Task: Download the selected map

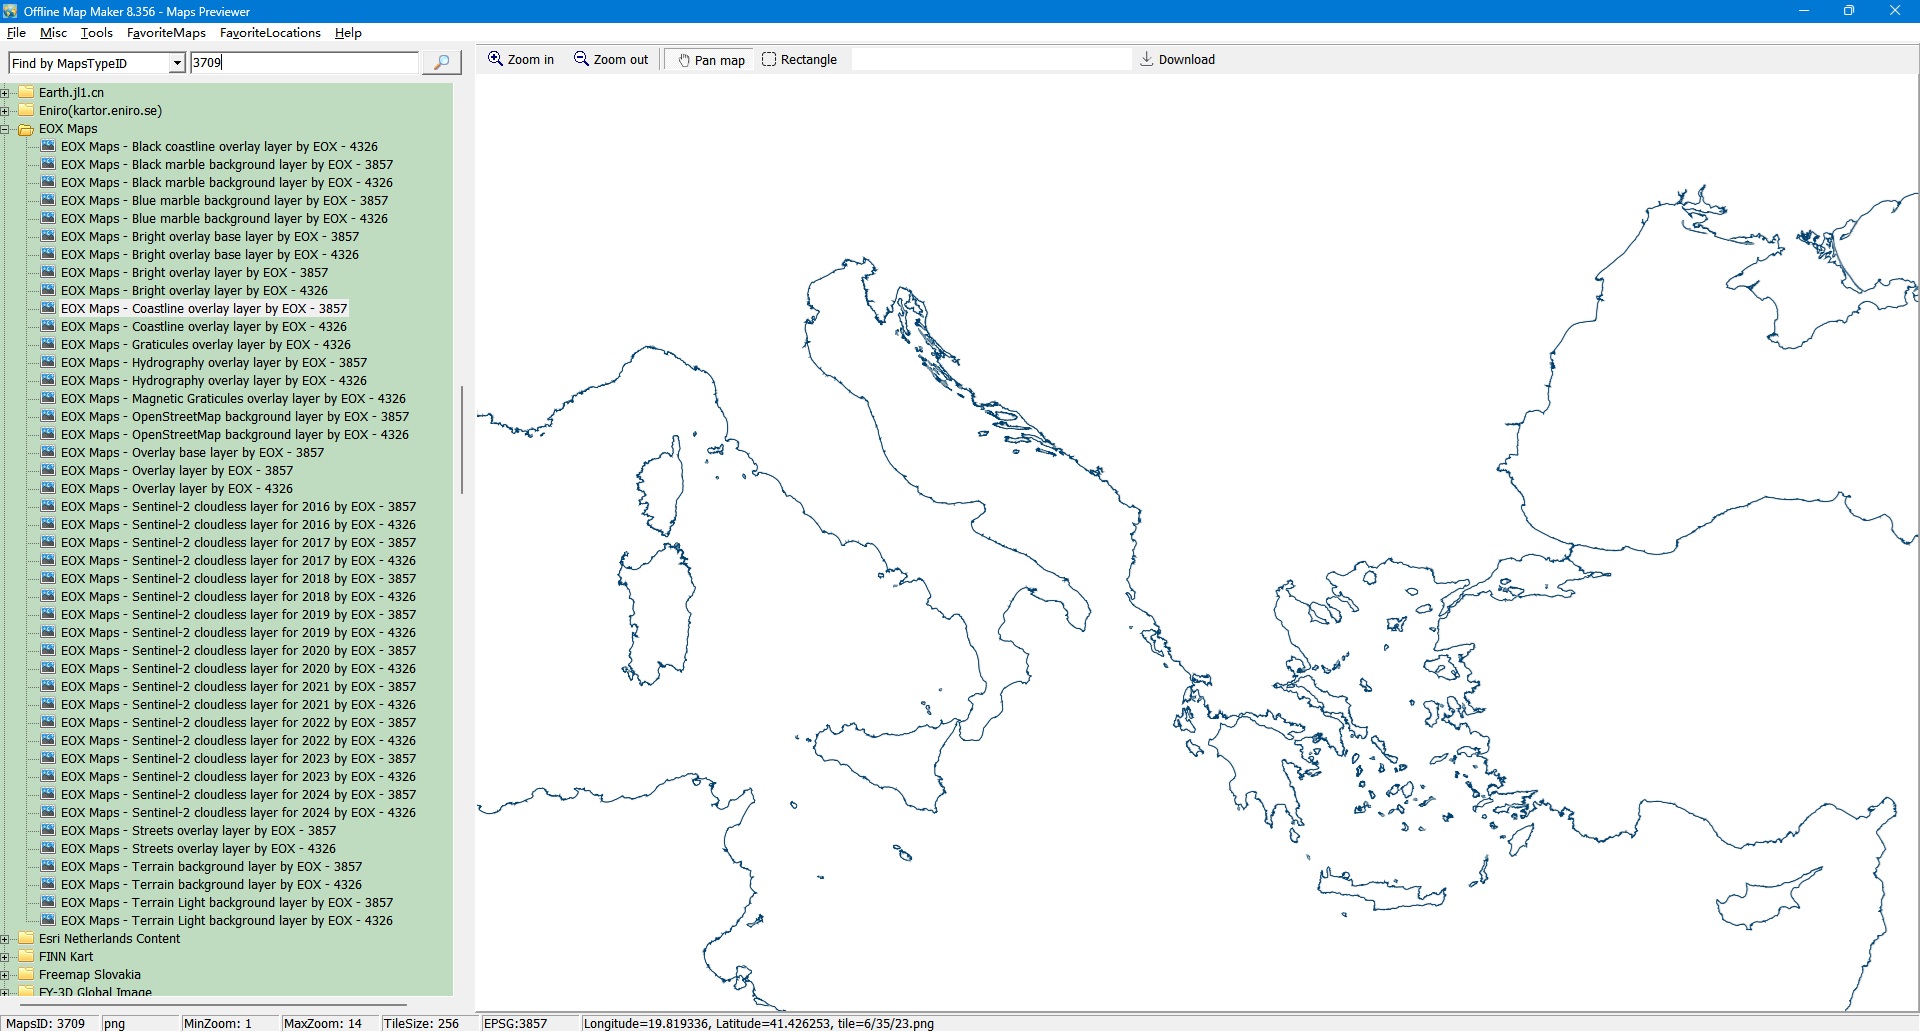Action: 1177,60
